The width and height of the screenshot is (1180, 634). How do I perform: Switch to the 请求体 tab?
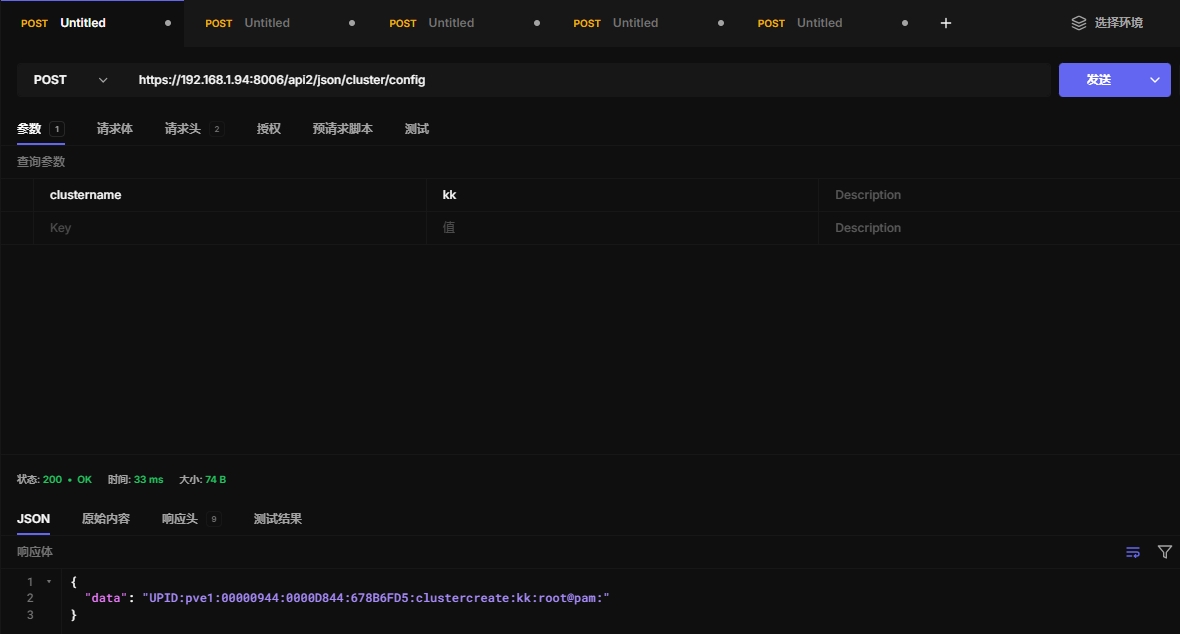click(114, 129)
